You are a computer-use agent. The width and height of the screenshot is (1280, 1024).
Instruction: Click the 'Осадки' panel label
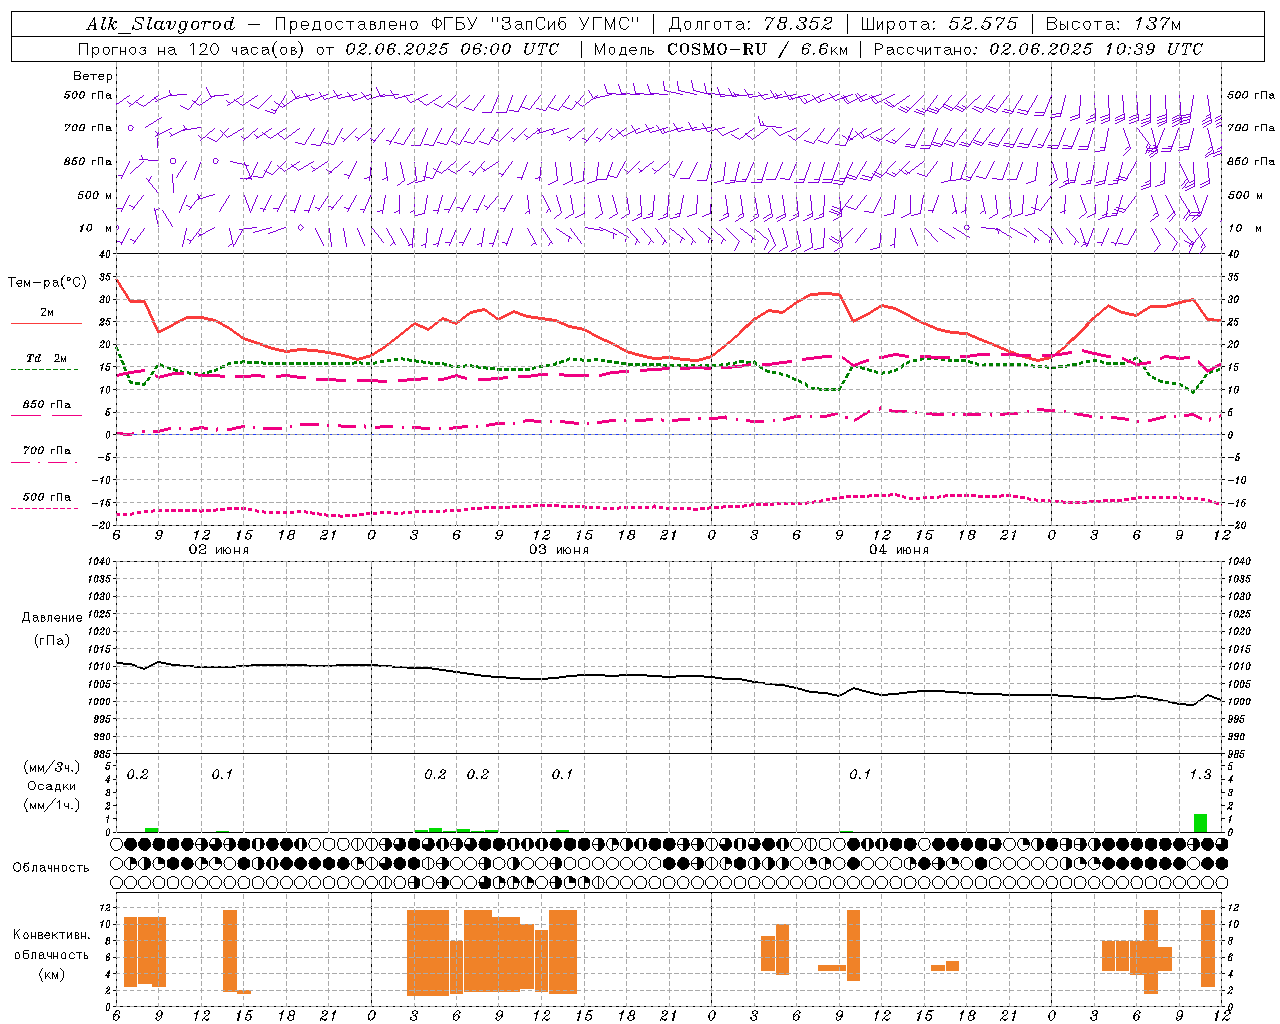[52, 786]
